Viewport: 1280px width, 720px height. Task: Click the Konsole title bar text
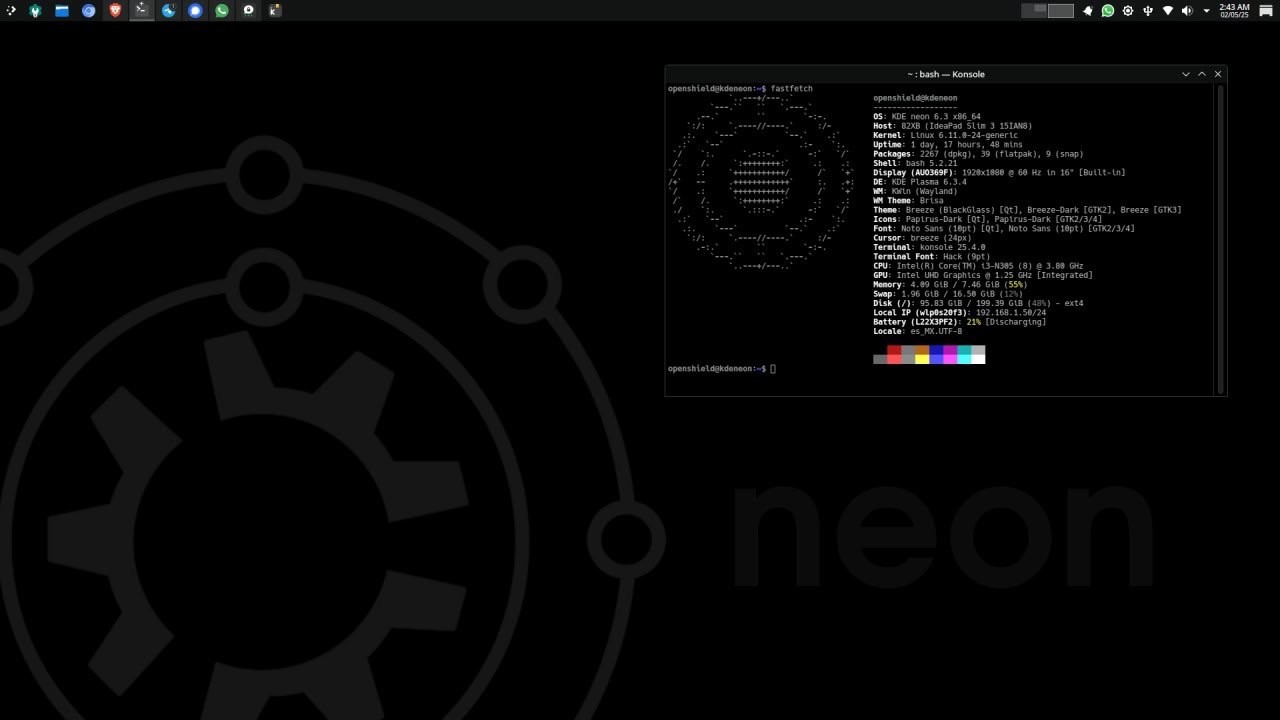point(946,74)
